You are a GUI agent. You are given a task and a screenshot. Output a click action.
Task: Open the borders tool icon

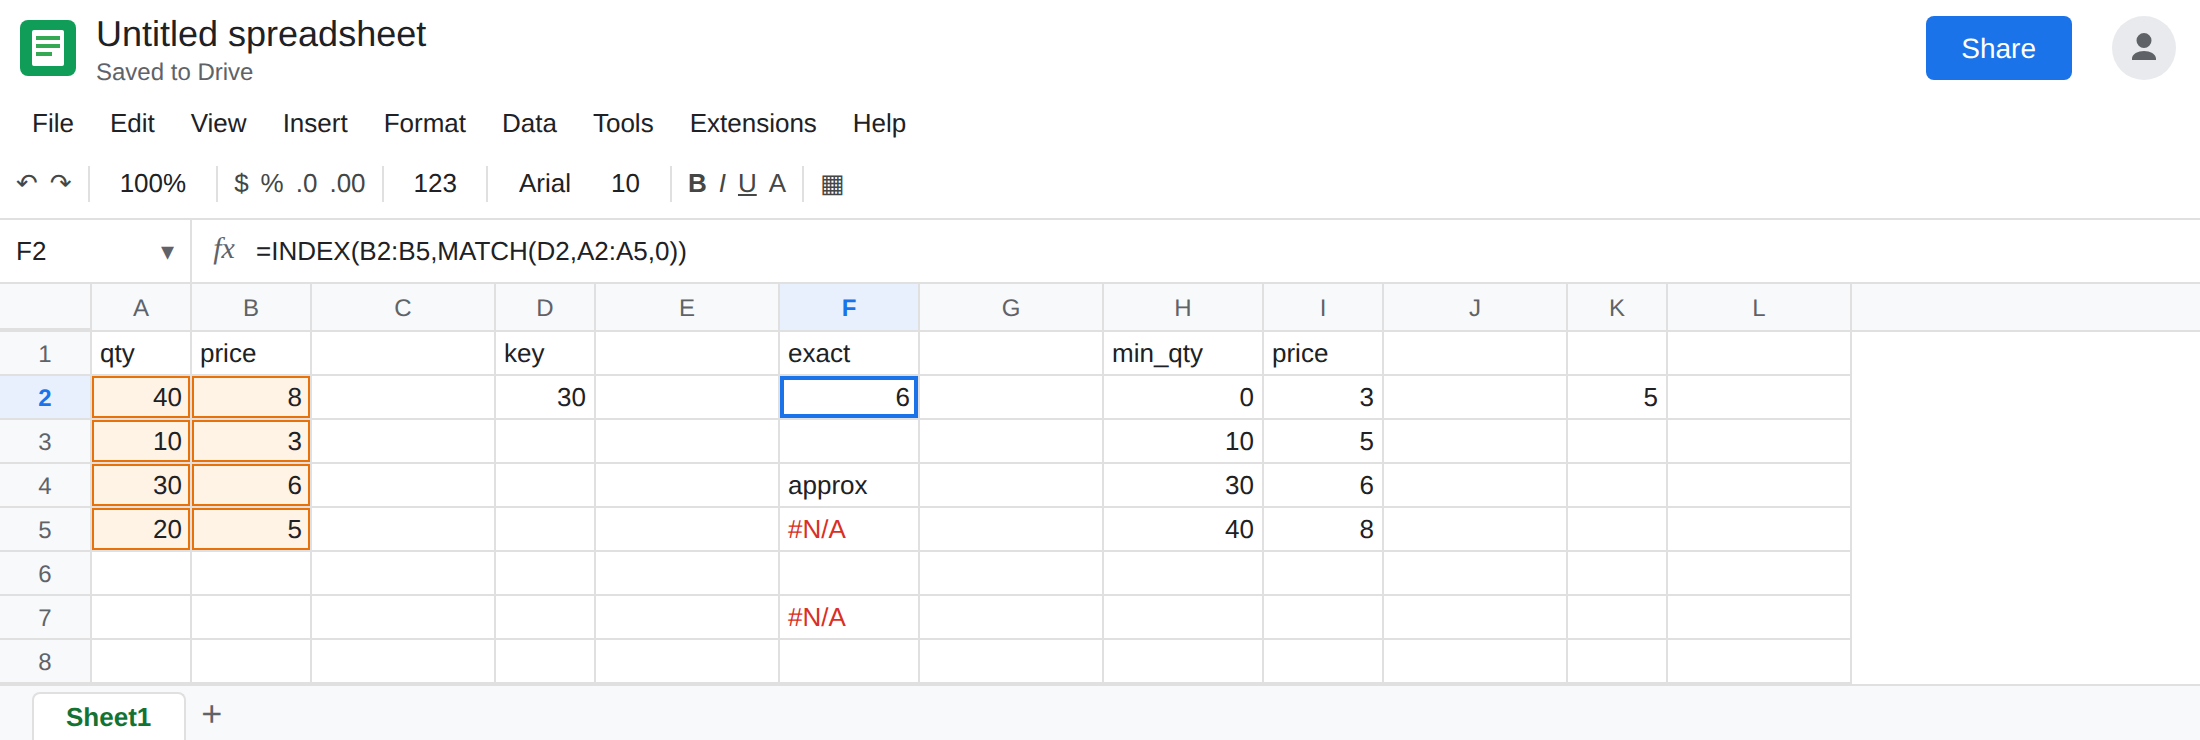coord(832,184)
